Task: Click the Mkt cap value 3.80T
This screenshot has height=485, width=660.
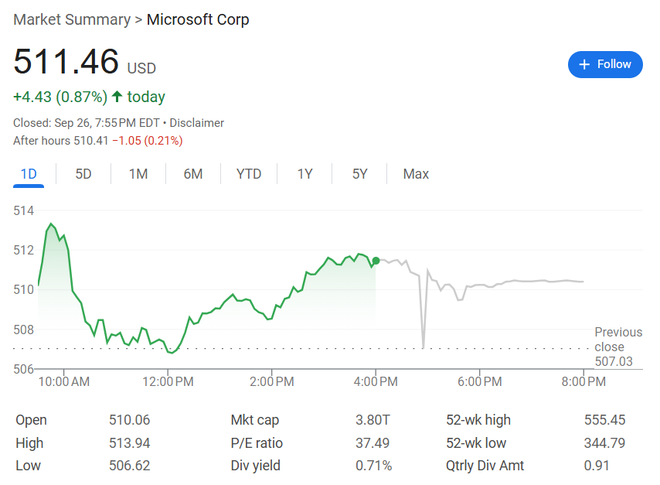Action: (373, 420)
